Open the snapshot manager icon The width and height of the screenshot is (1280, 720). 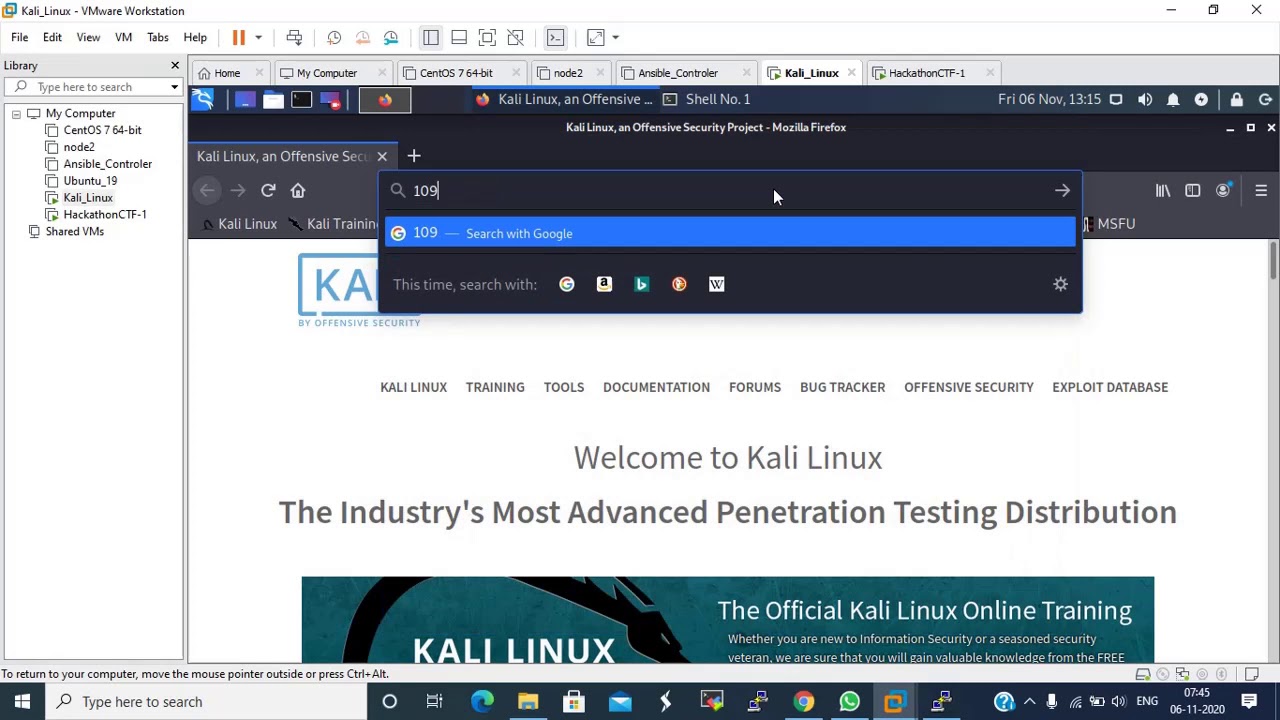(391, 37)
